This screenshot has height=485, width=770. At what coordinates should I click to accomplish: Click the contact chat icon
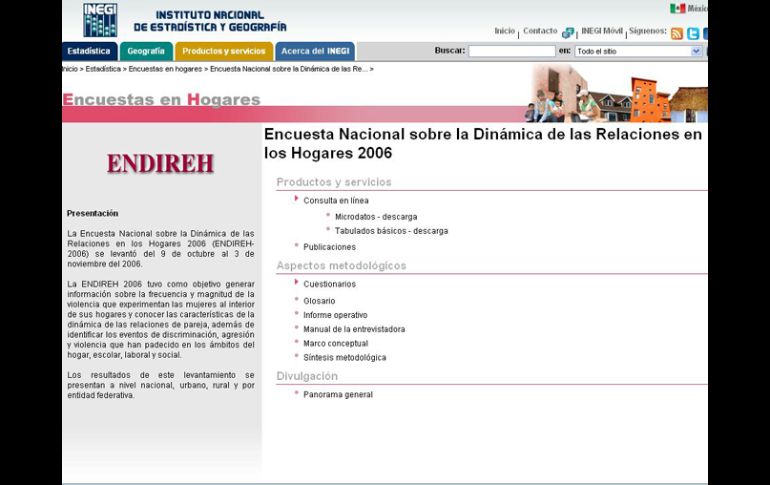click(568, 33)
